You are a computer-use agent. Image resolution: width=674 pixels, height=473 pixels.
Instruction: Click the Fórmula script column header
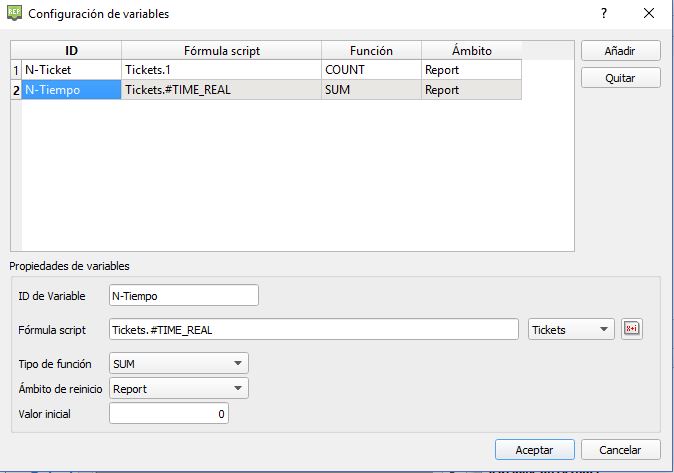tap(221, 50)
